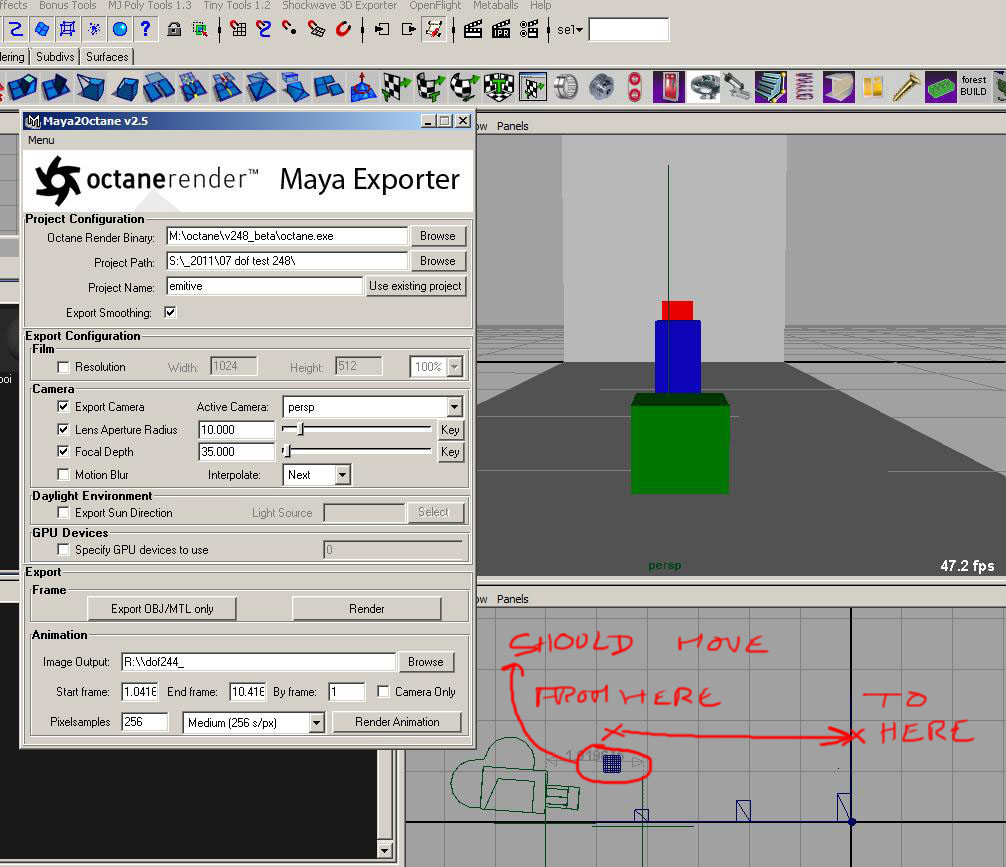Image resolution: width=1006 pixels, height=867 pixels.
Task: Switch to the Subdivs shelf tab
Action: click(55, 56)
